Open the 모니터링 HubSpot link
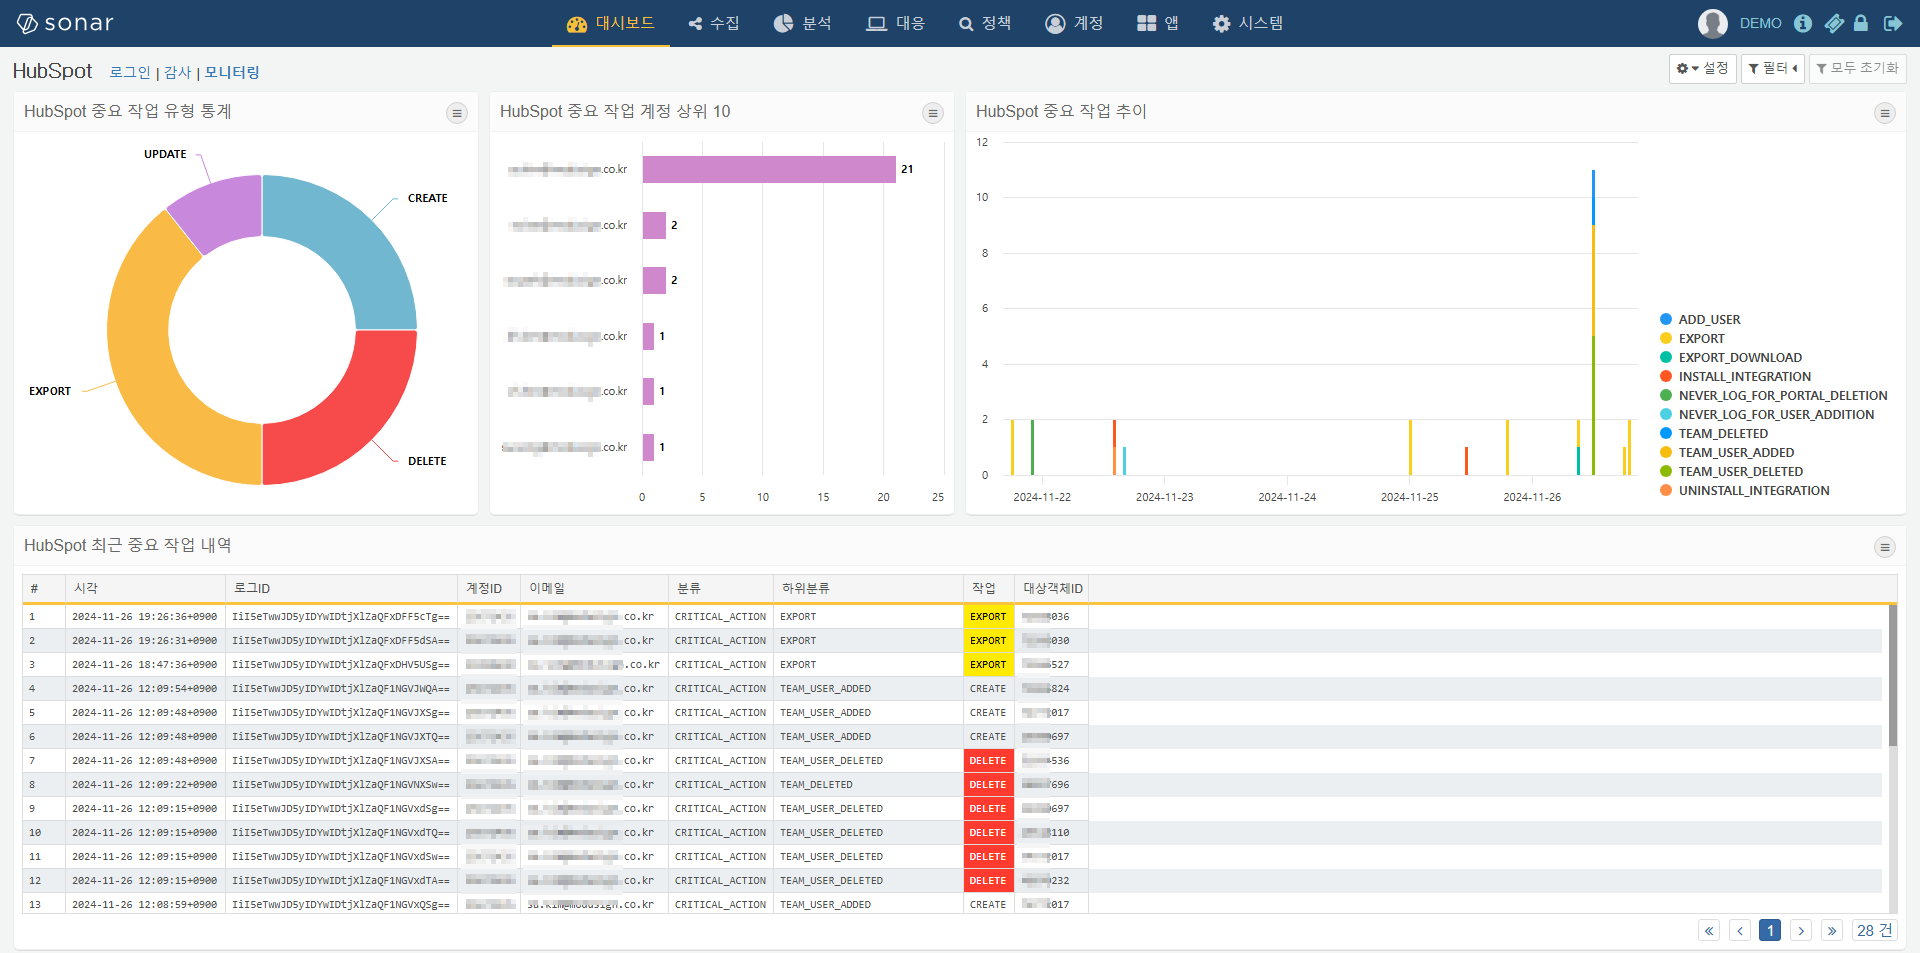This screenshot has width=1920, height=953. point(232,72)
